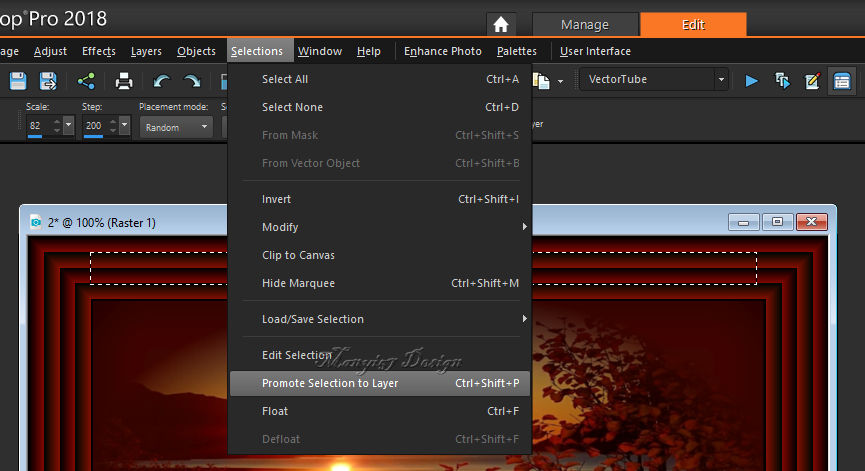Viewport: 865px width, 471px height.
Task: Choose Float from the Selections menu
Action: [380, 411]
